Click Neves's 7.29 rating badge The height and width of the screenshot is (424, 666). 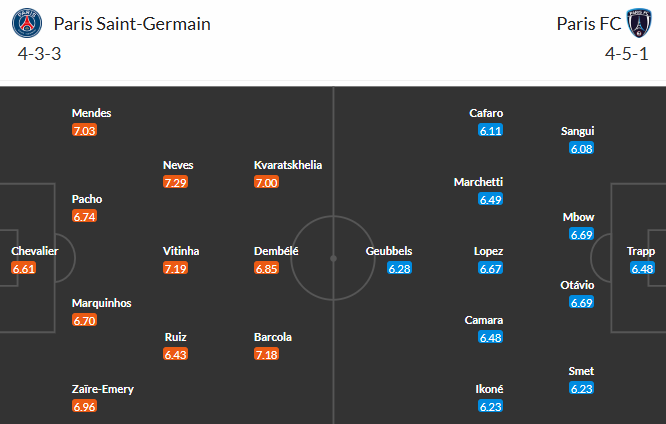176,182
